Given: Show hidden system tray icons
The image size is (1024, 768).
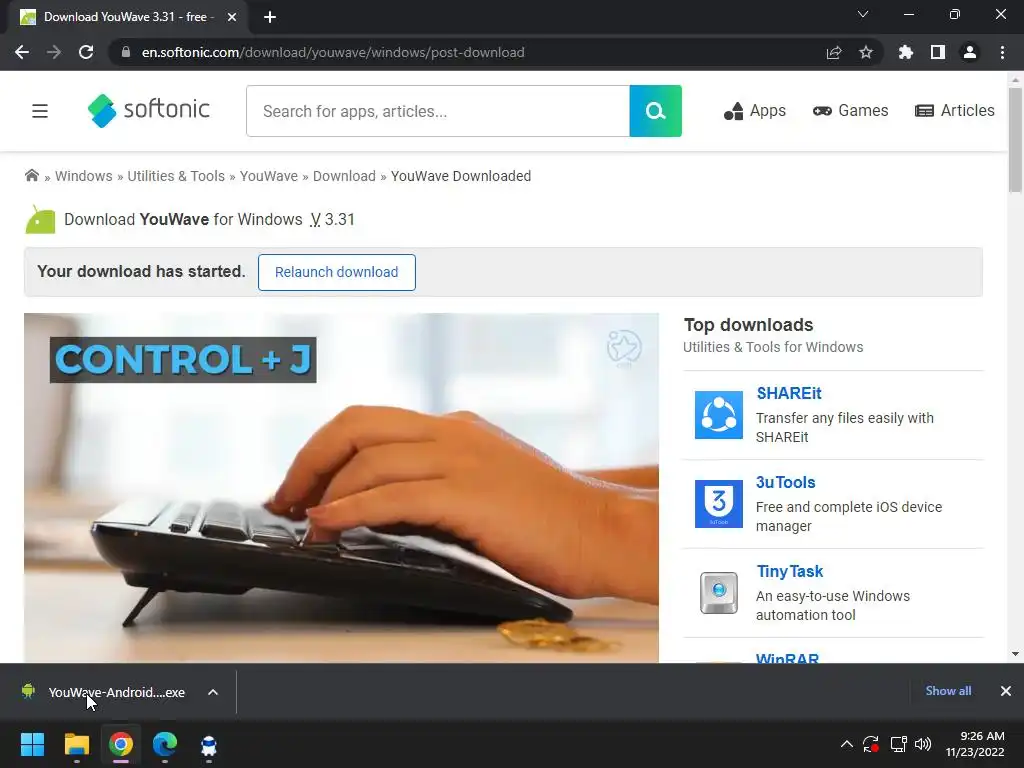Looking at the screenshot, I should (x=846, y=744).
